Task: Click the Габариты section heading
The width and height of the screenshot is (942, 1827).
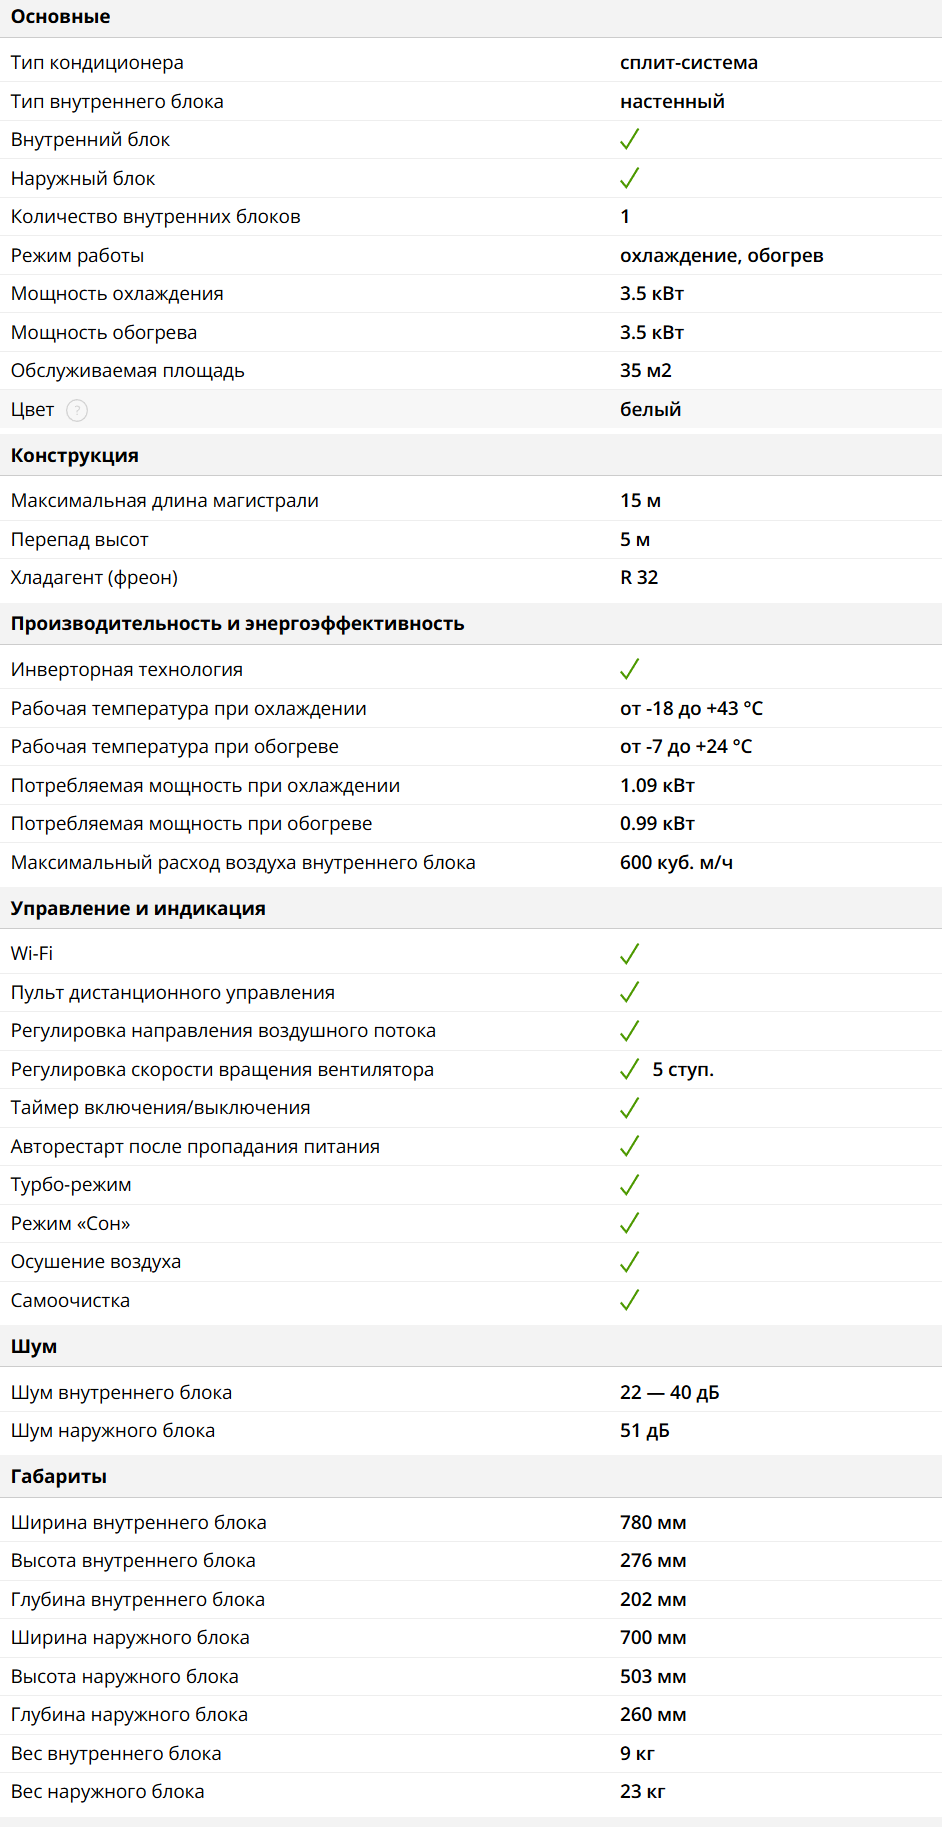Action: [59, 1476]
